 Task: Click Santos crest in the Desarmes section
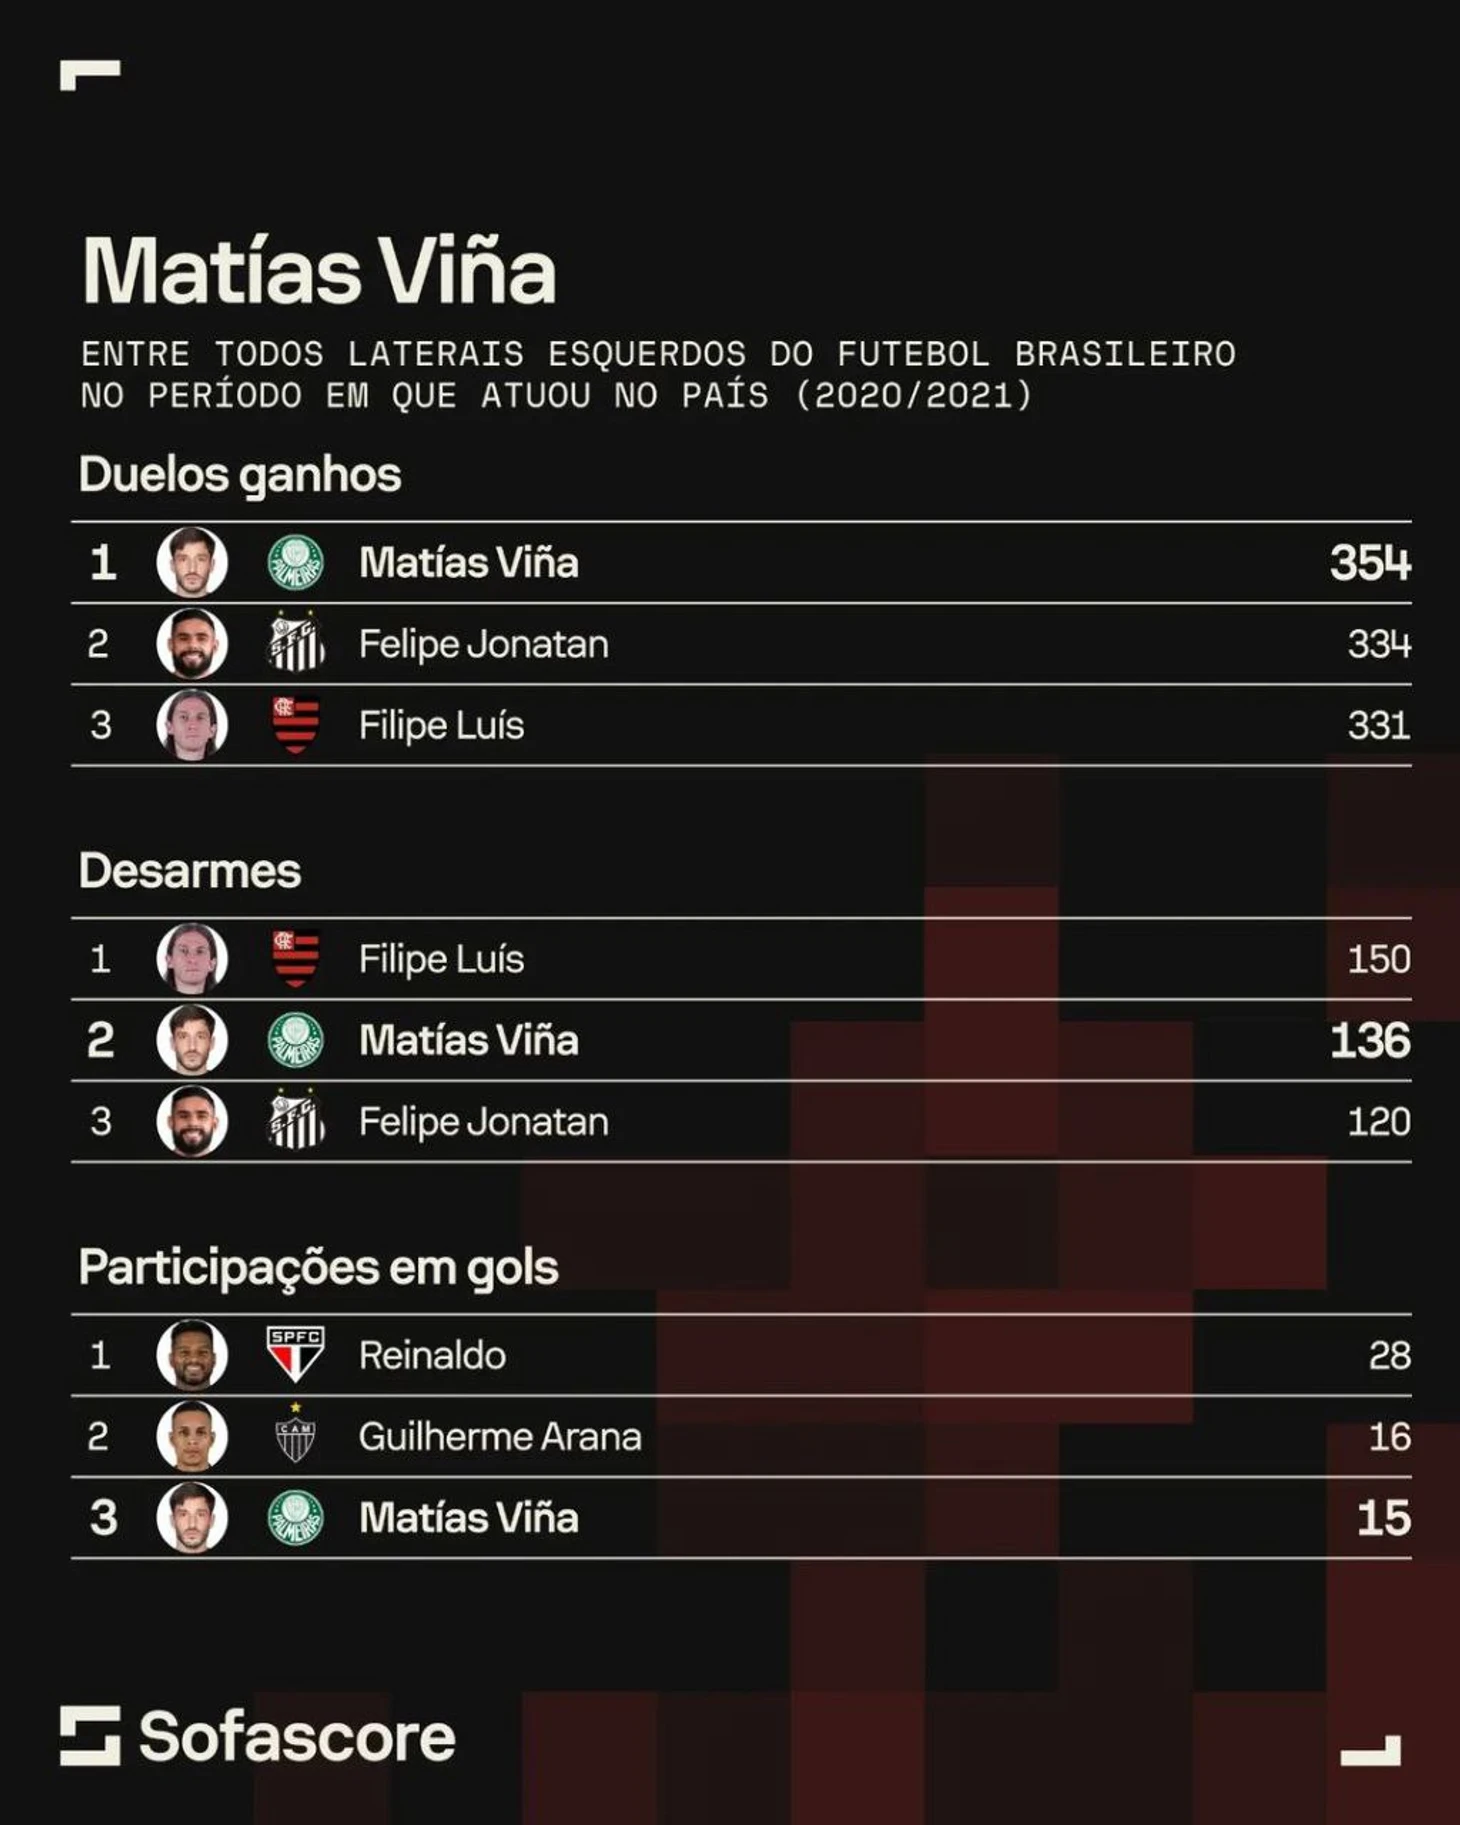click(296, 1120)
